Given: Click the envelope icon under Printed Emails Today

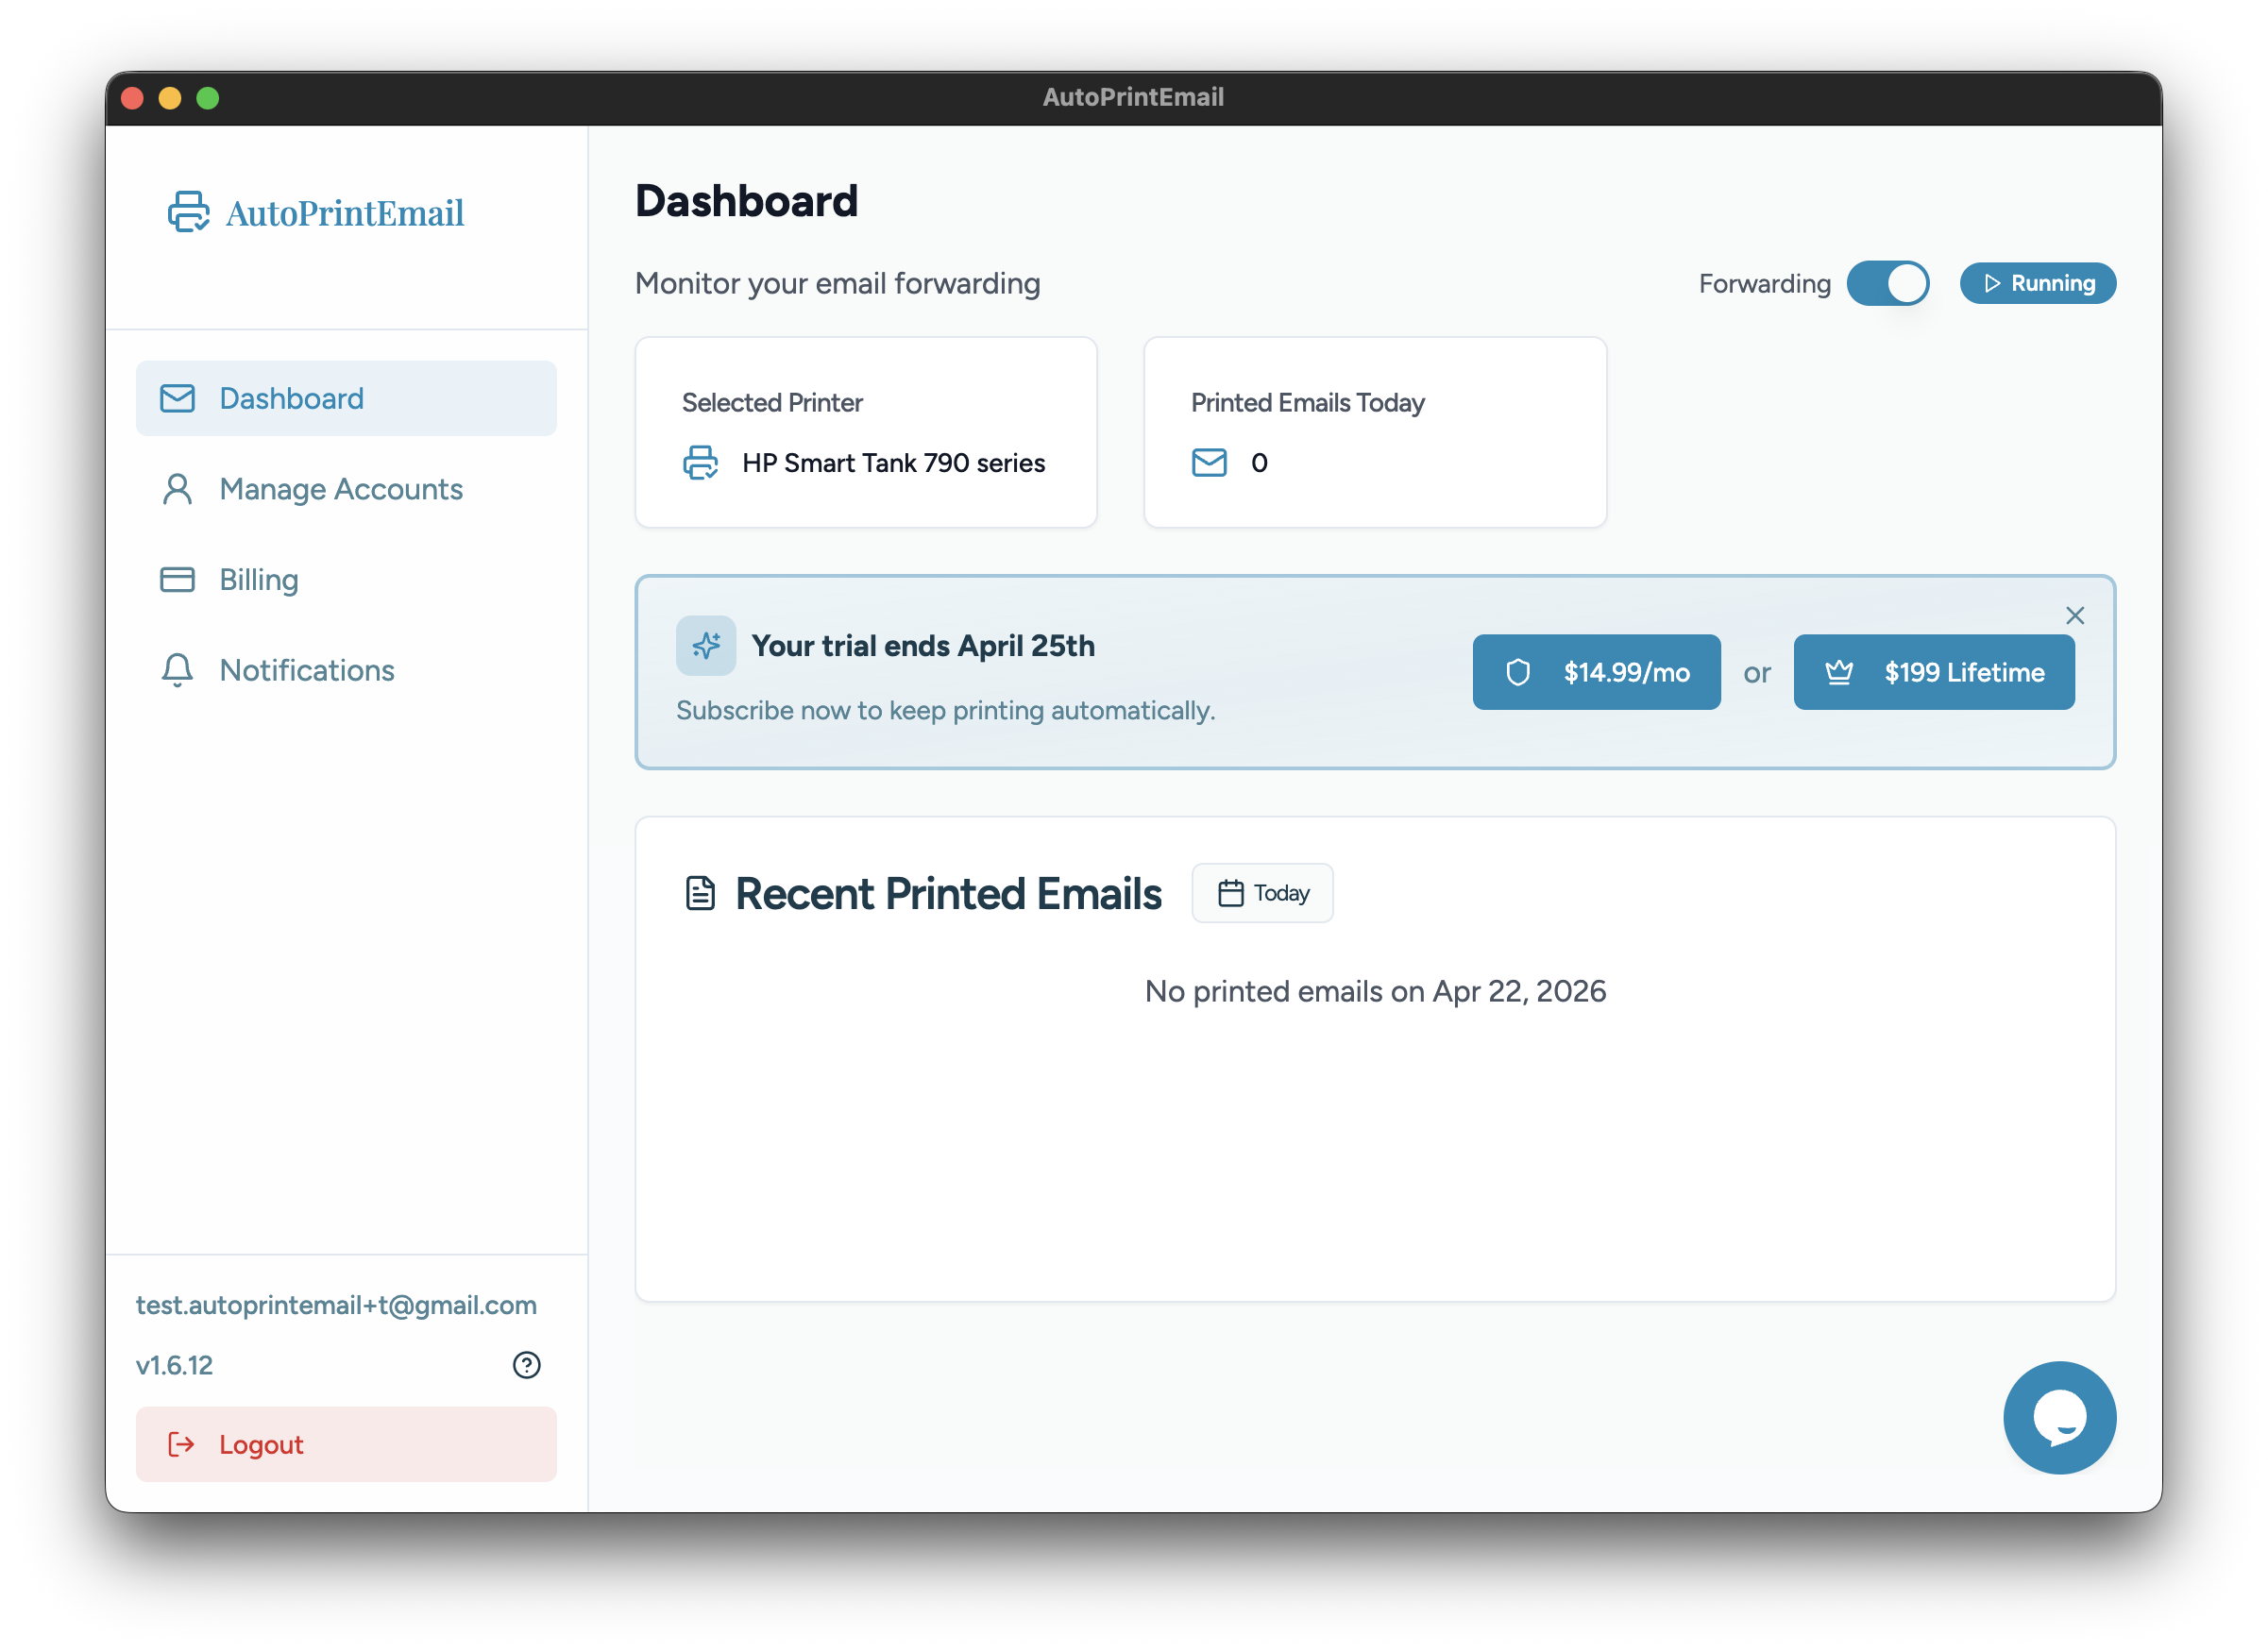Looking at the screenshot, I should (1209, 463).
